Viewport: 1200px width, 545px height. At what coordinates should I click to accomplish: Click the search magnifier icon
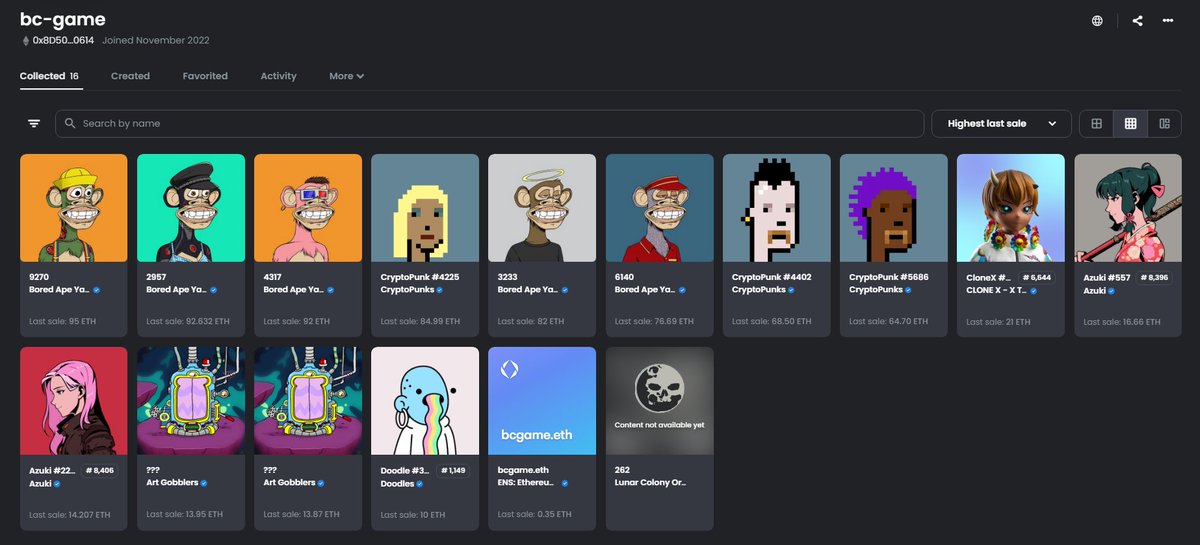coord(70,123)
